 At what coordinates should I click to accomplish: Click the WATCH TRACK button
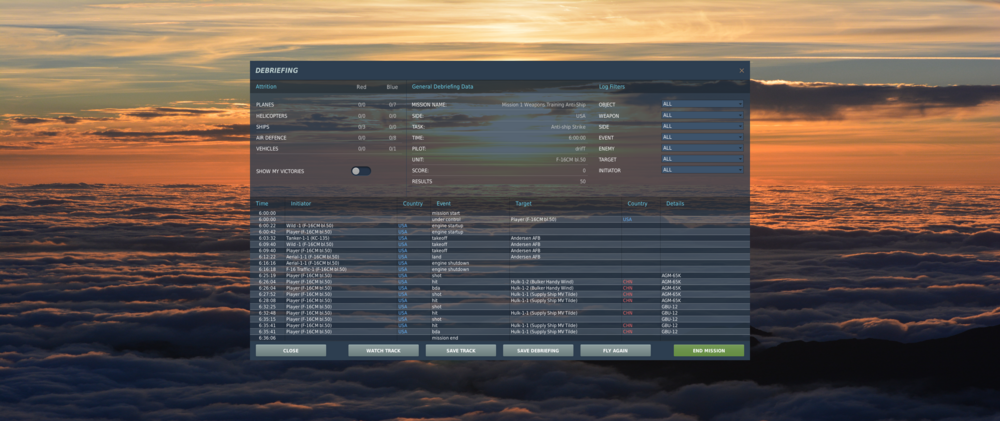pyautogui.click(x=383, y=350)
